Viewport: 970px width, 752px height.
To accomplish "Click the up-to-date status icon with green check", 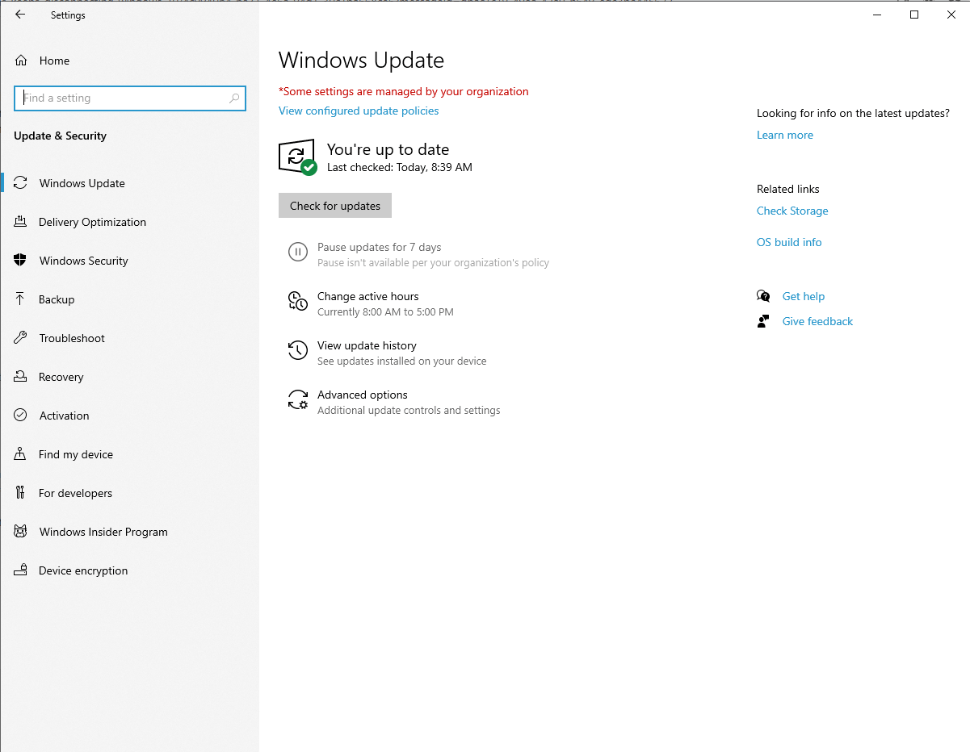I will [298, 158].
